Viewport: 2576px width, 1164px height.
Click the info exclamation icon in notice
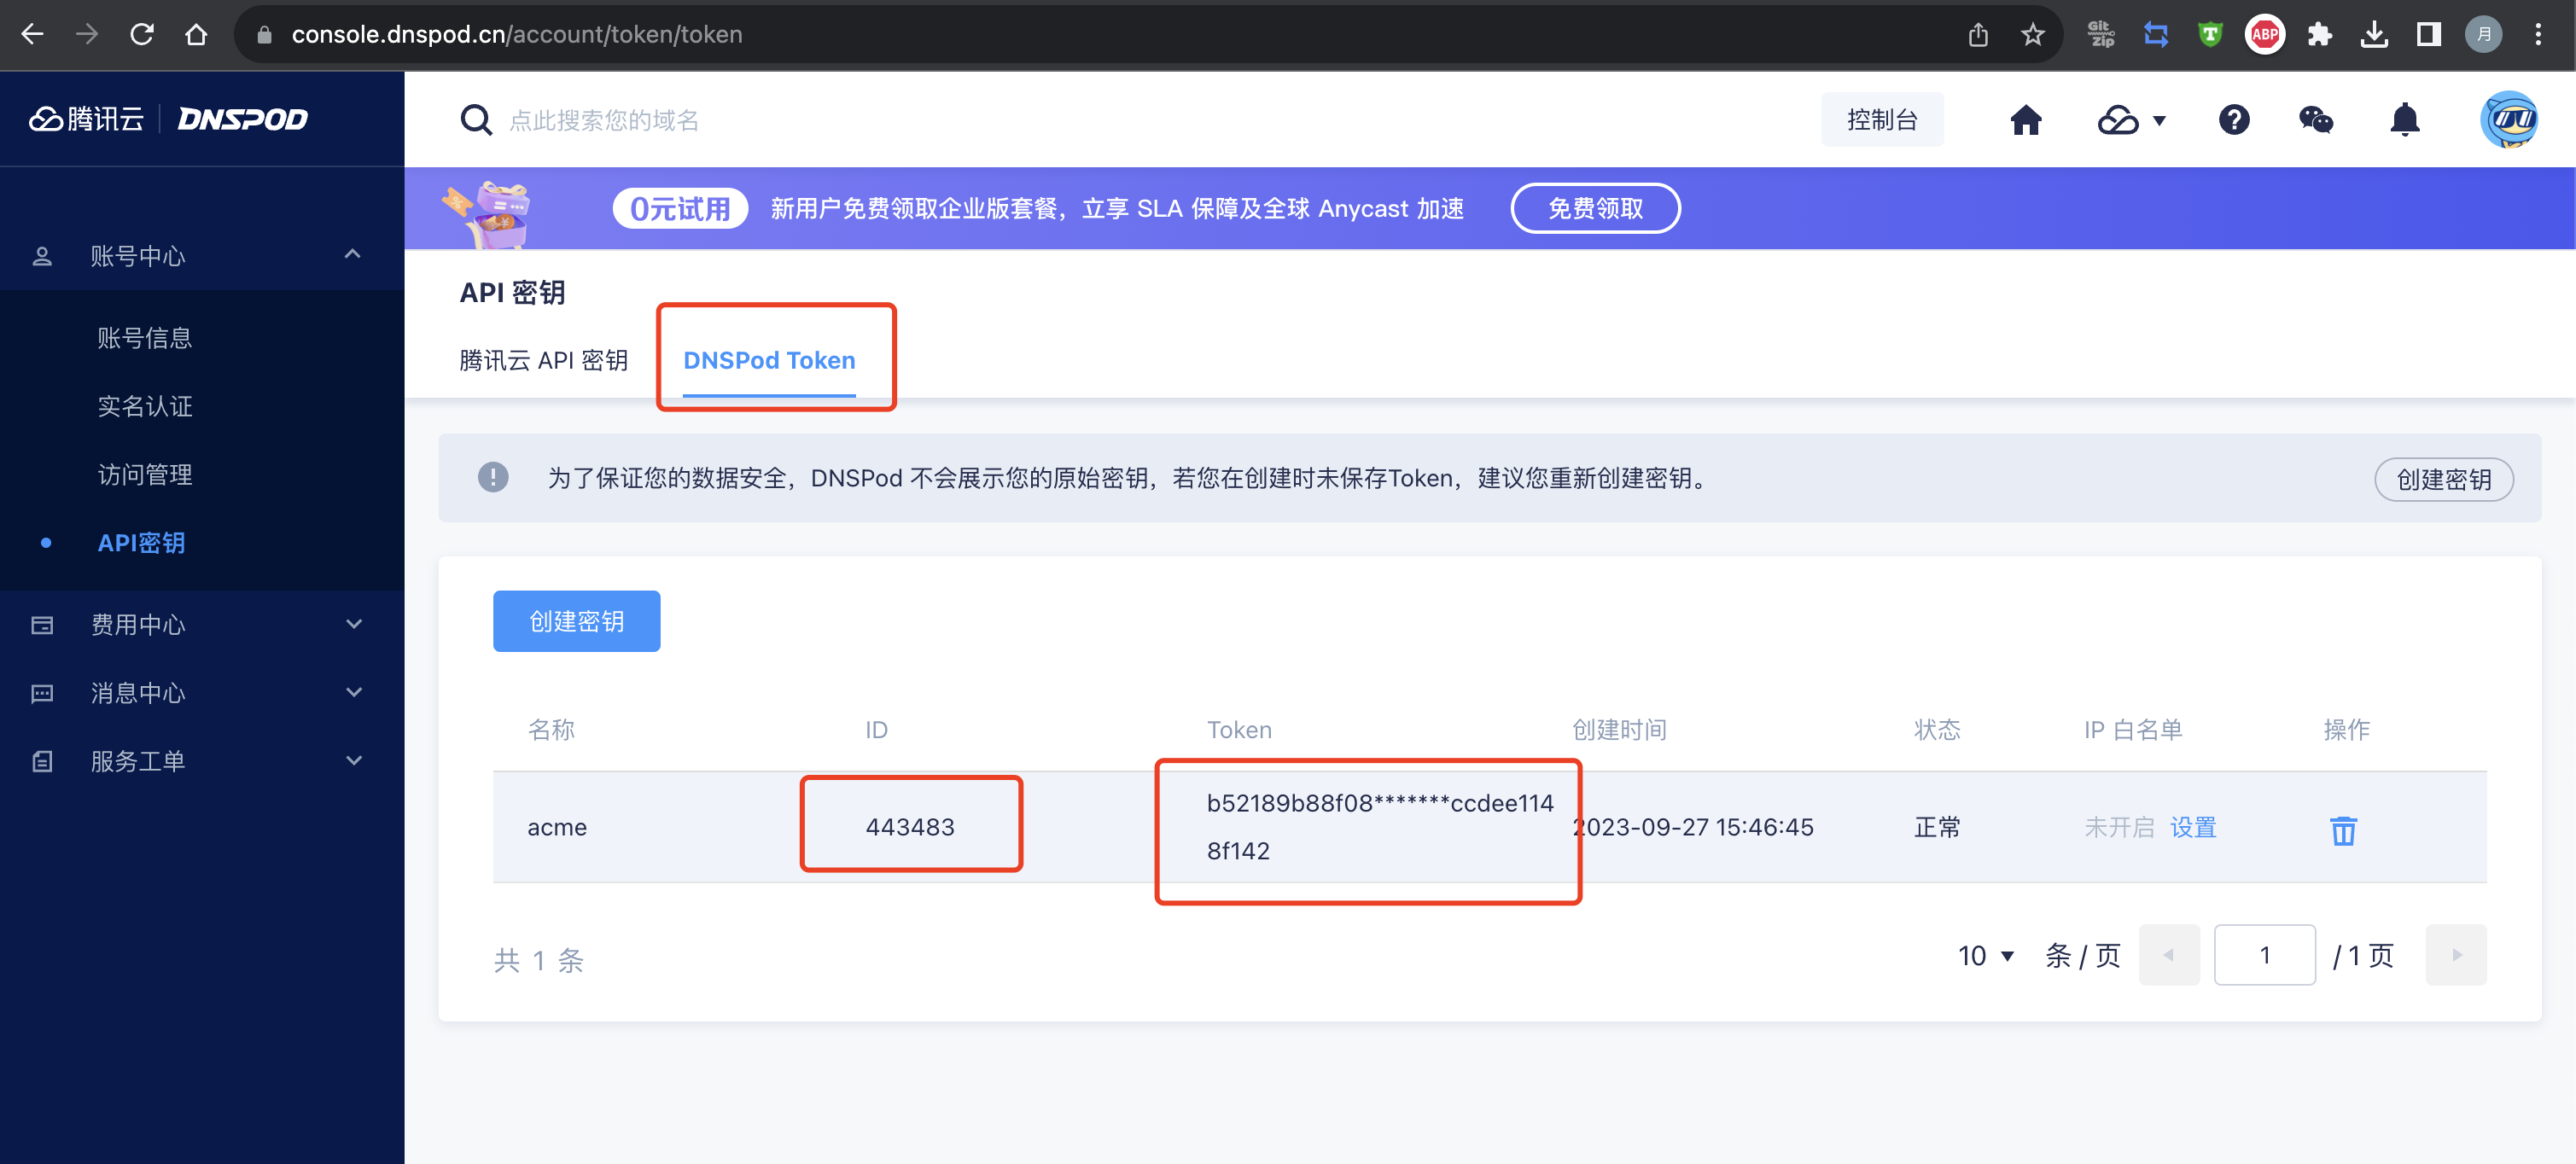click(493, 478)
